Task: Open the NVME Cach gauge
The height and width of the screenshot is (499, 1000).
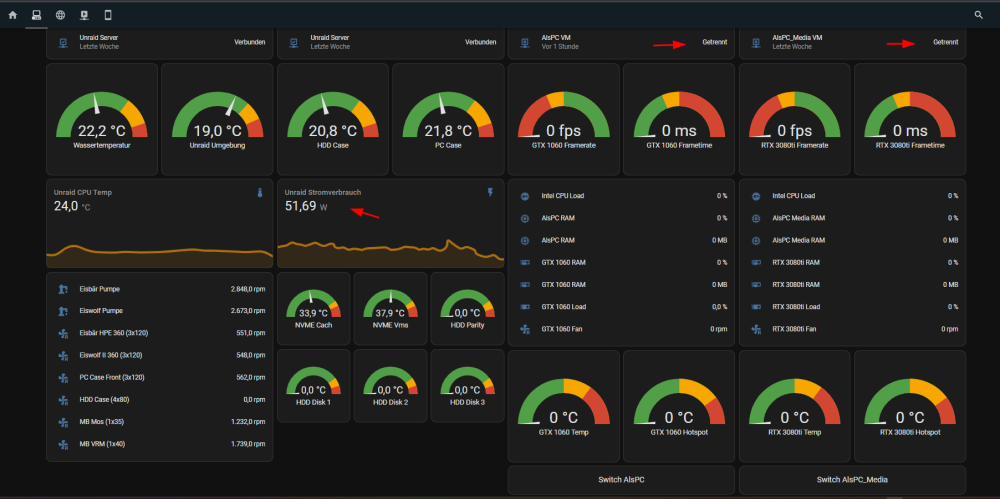Action: coord(313,309)
